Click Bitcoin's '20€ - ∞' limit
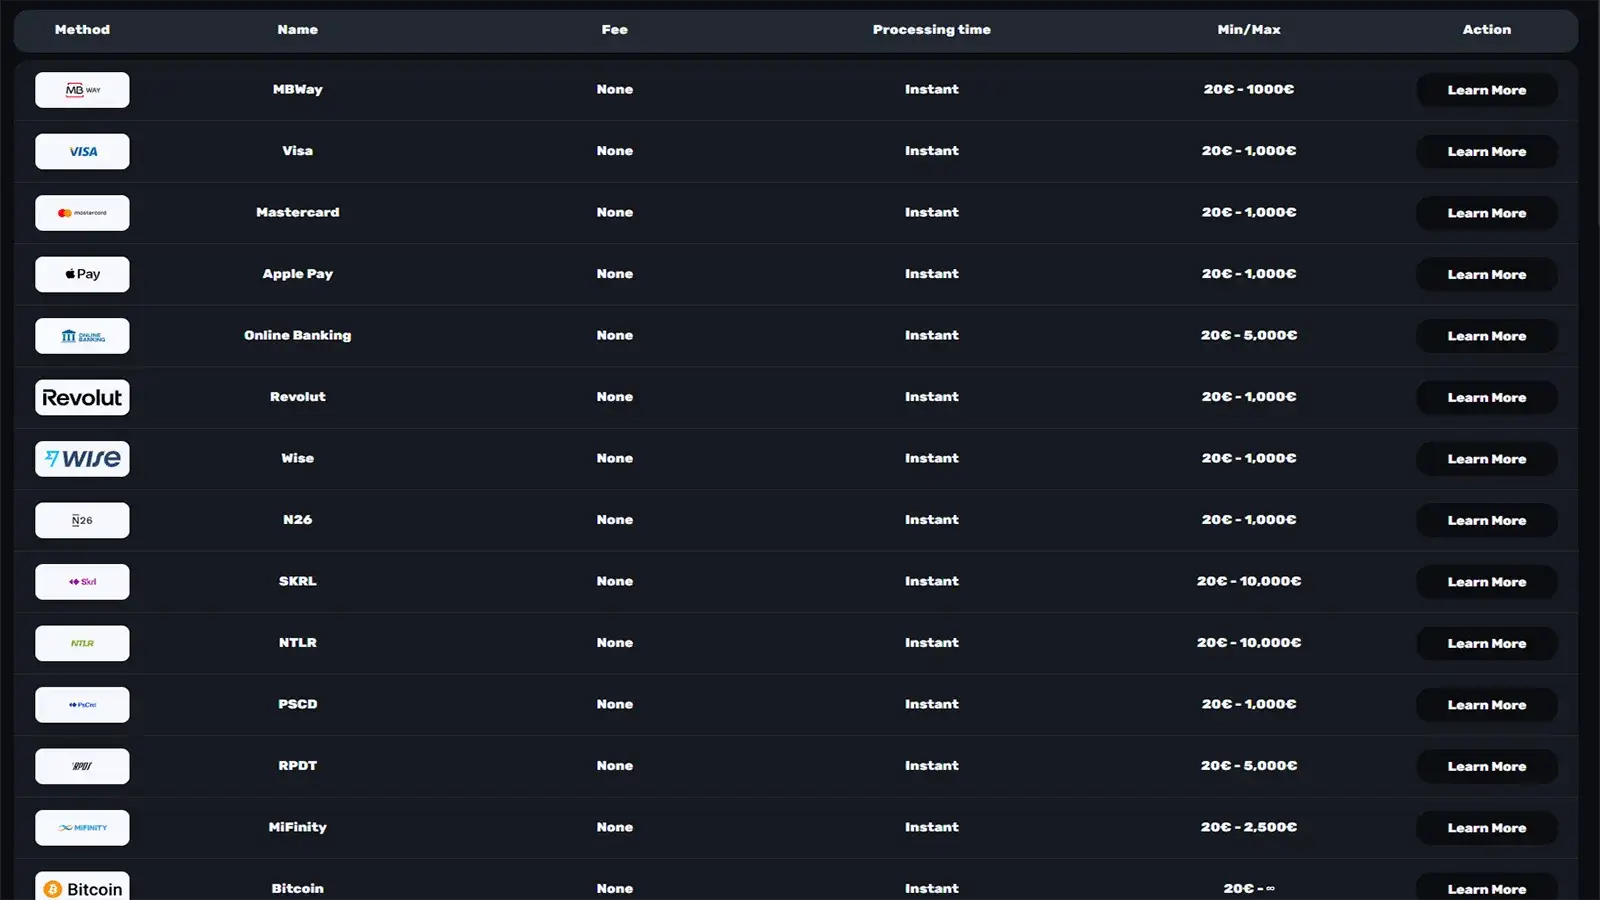 pos(1249,888)
